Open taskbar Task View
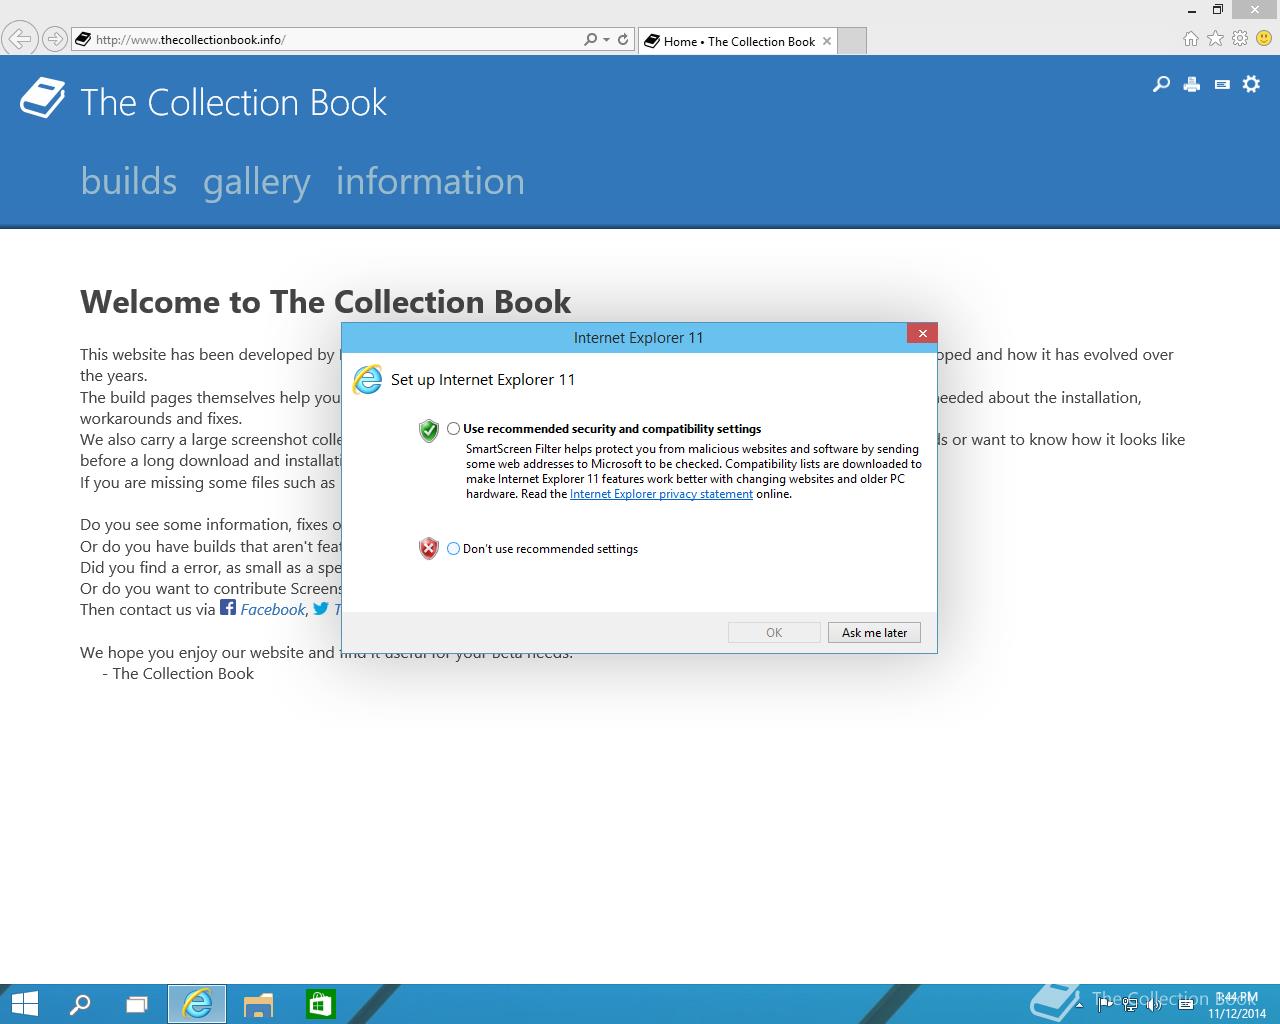The image size is (1280, 1024). (136, 1004)
